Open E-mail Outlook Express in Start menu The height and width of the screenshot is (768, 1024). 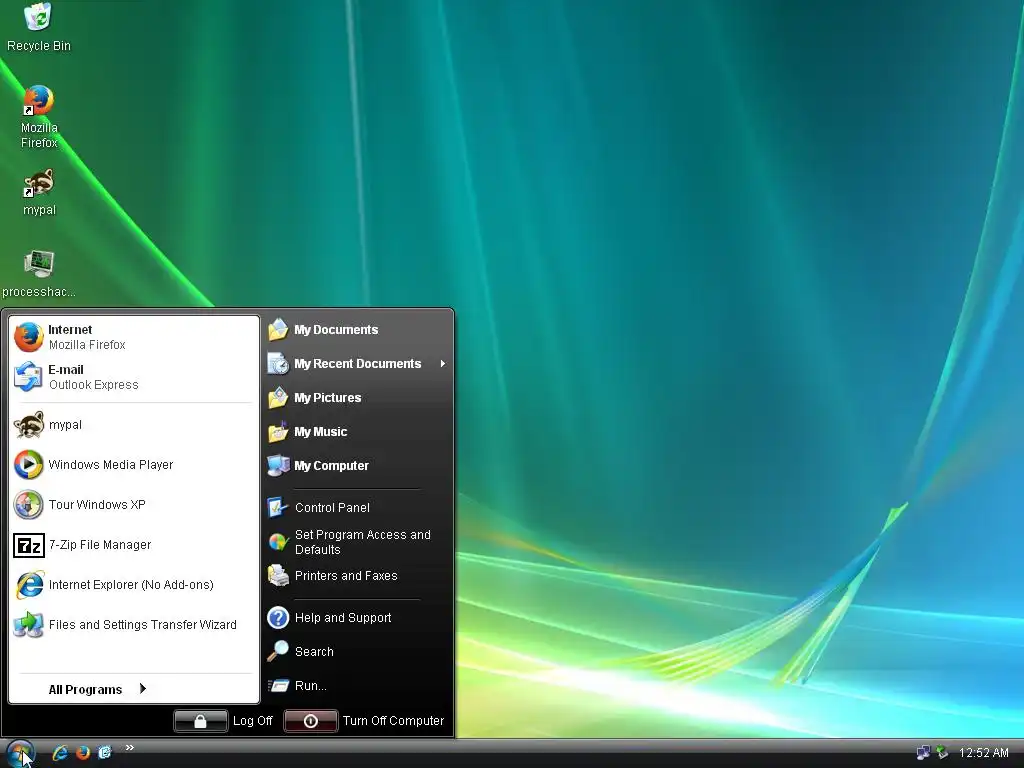(x=133, y=377)
